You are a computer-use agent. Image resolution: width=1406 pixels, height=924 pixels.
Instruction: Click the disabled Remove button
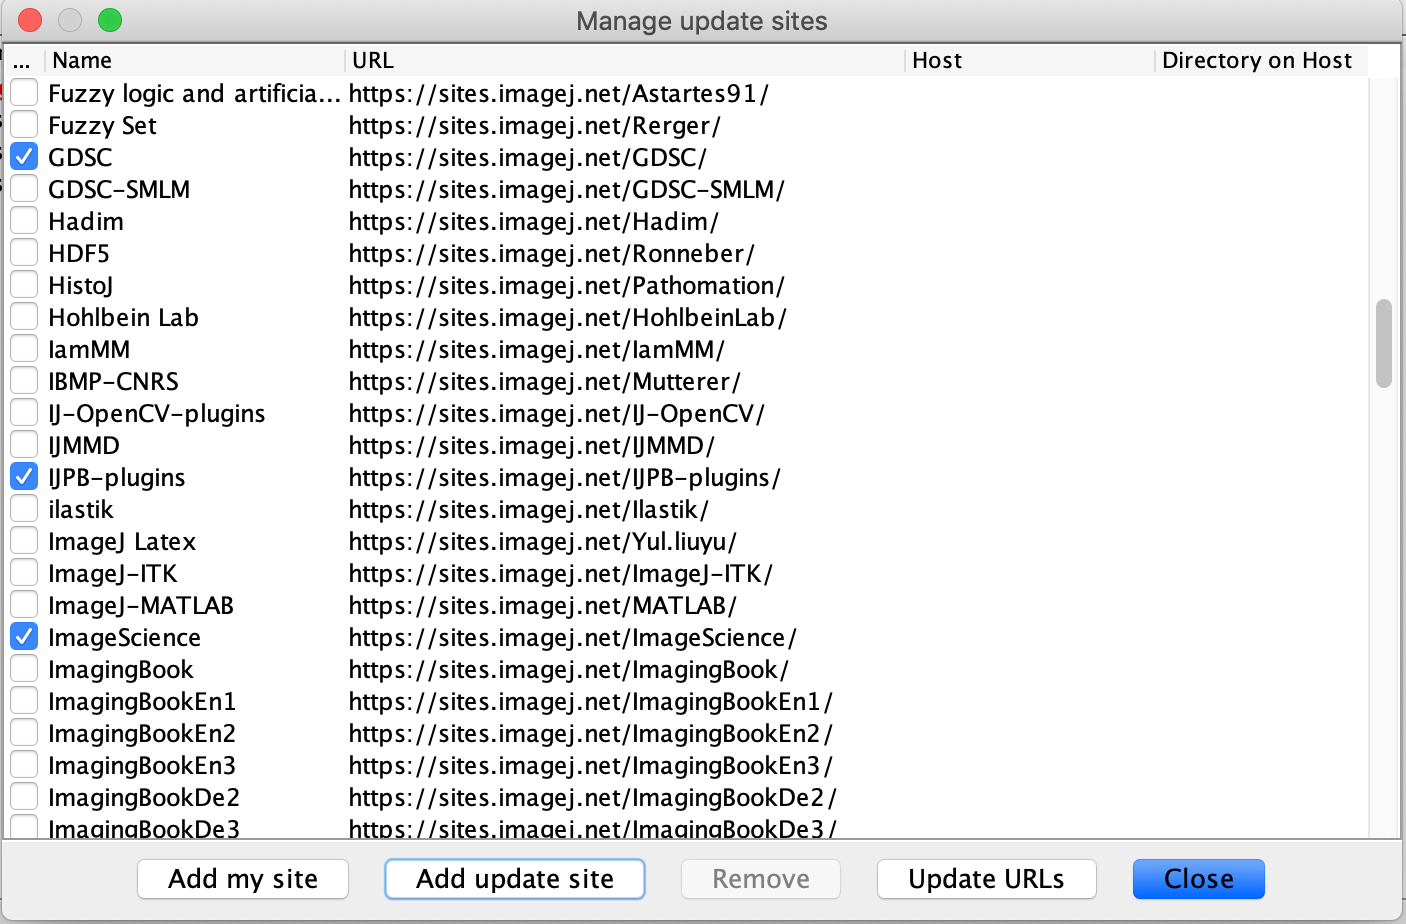tap(761, 879)
